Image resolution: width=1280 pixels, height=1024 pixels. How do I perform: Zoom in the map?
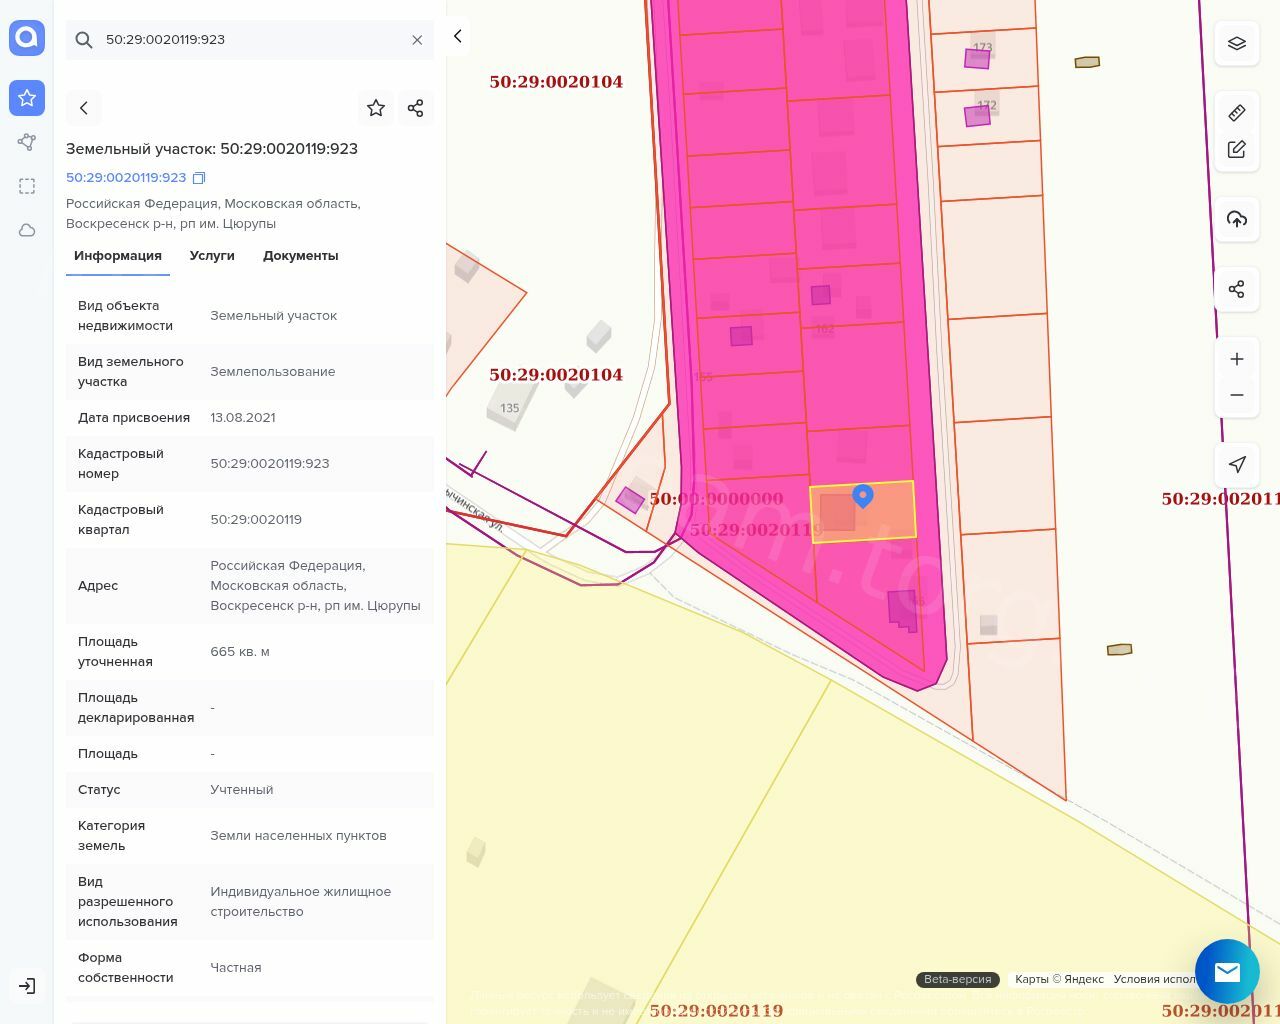tap(1237, 359)
